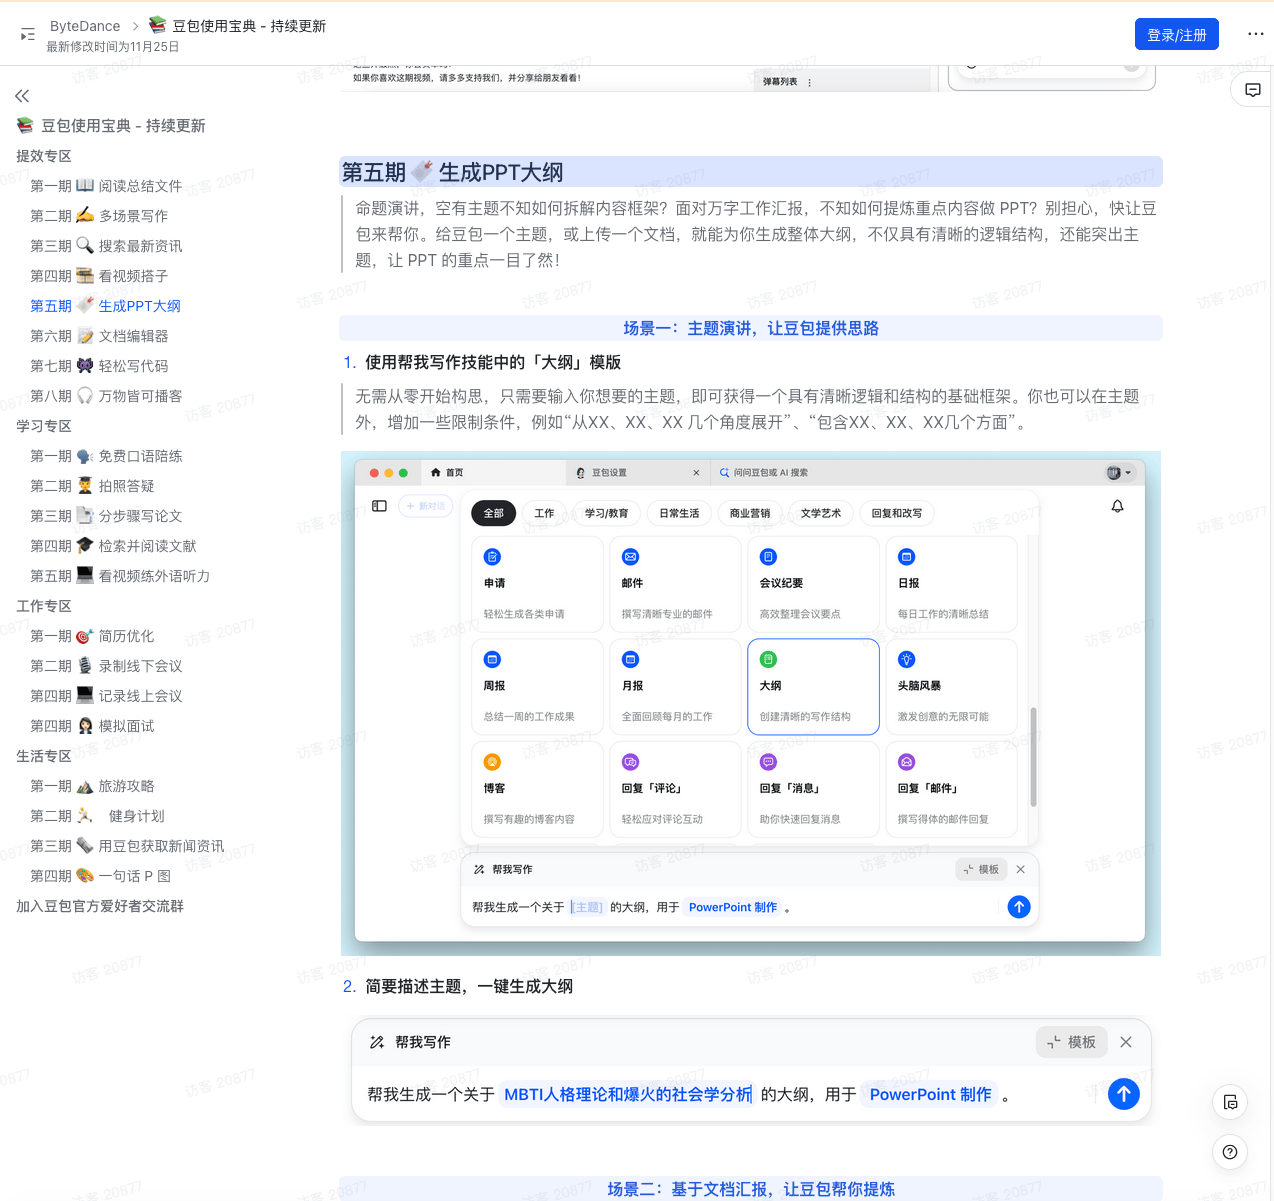Screen dimensions: 1274x1201
Task: Click the 回复「评论」 card icon
Action: click(x=630, y=762)
